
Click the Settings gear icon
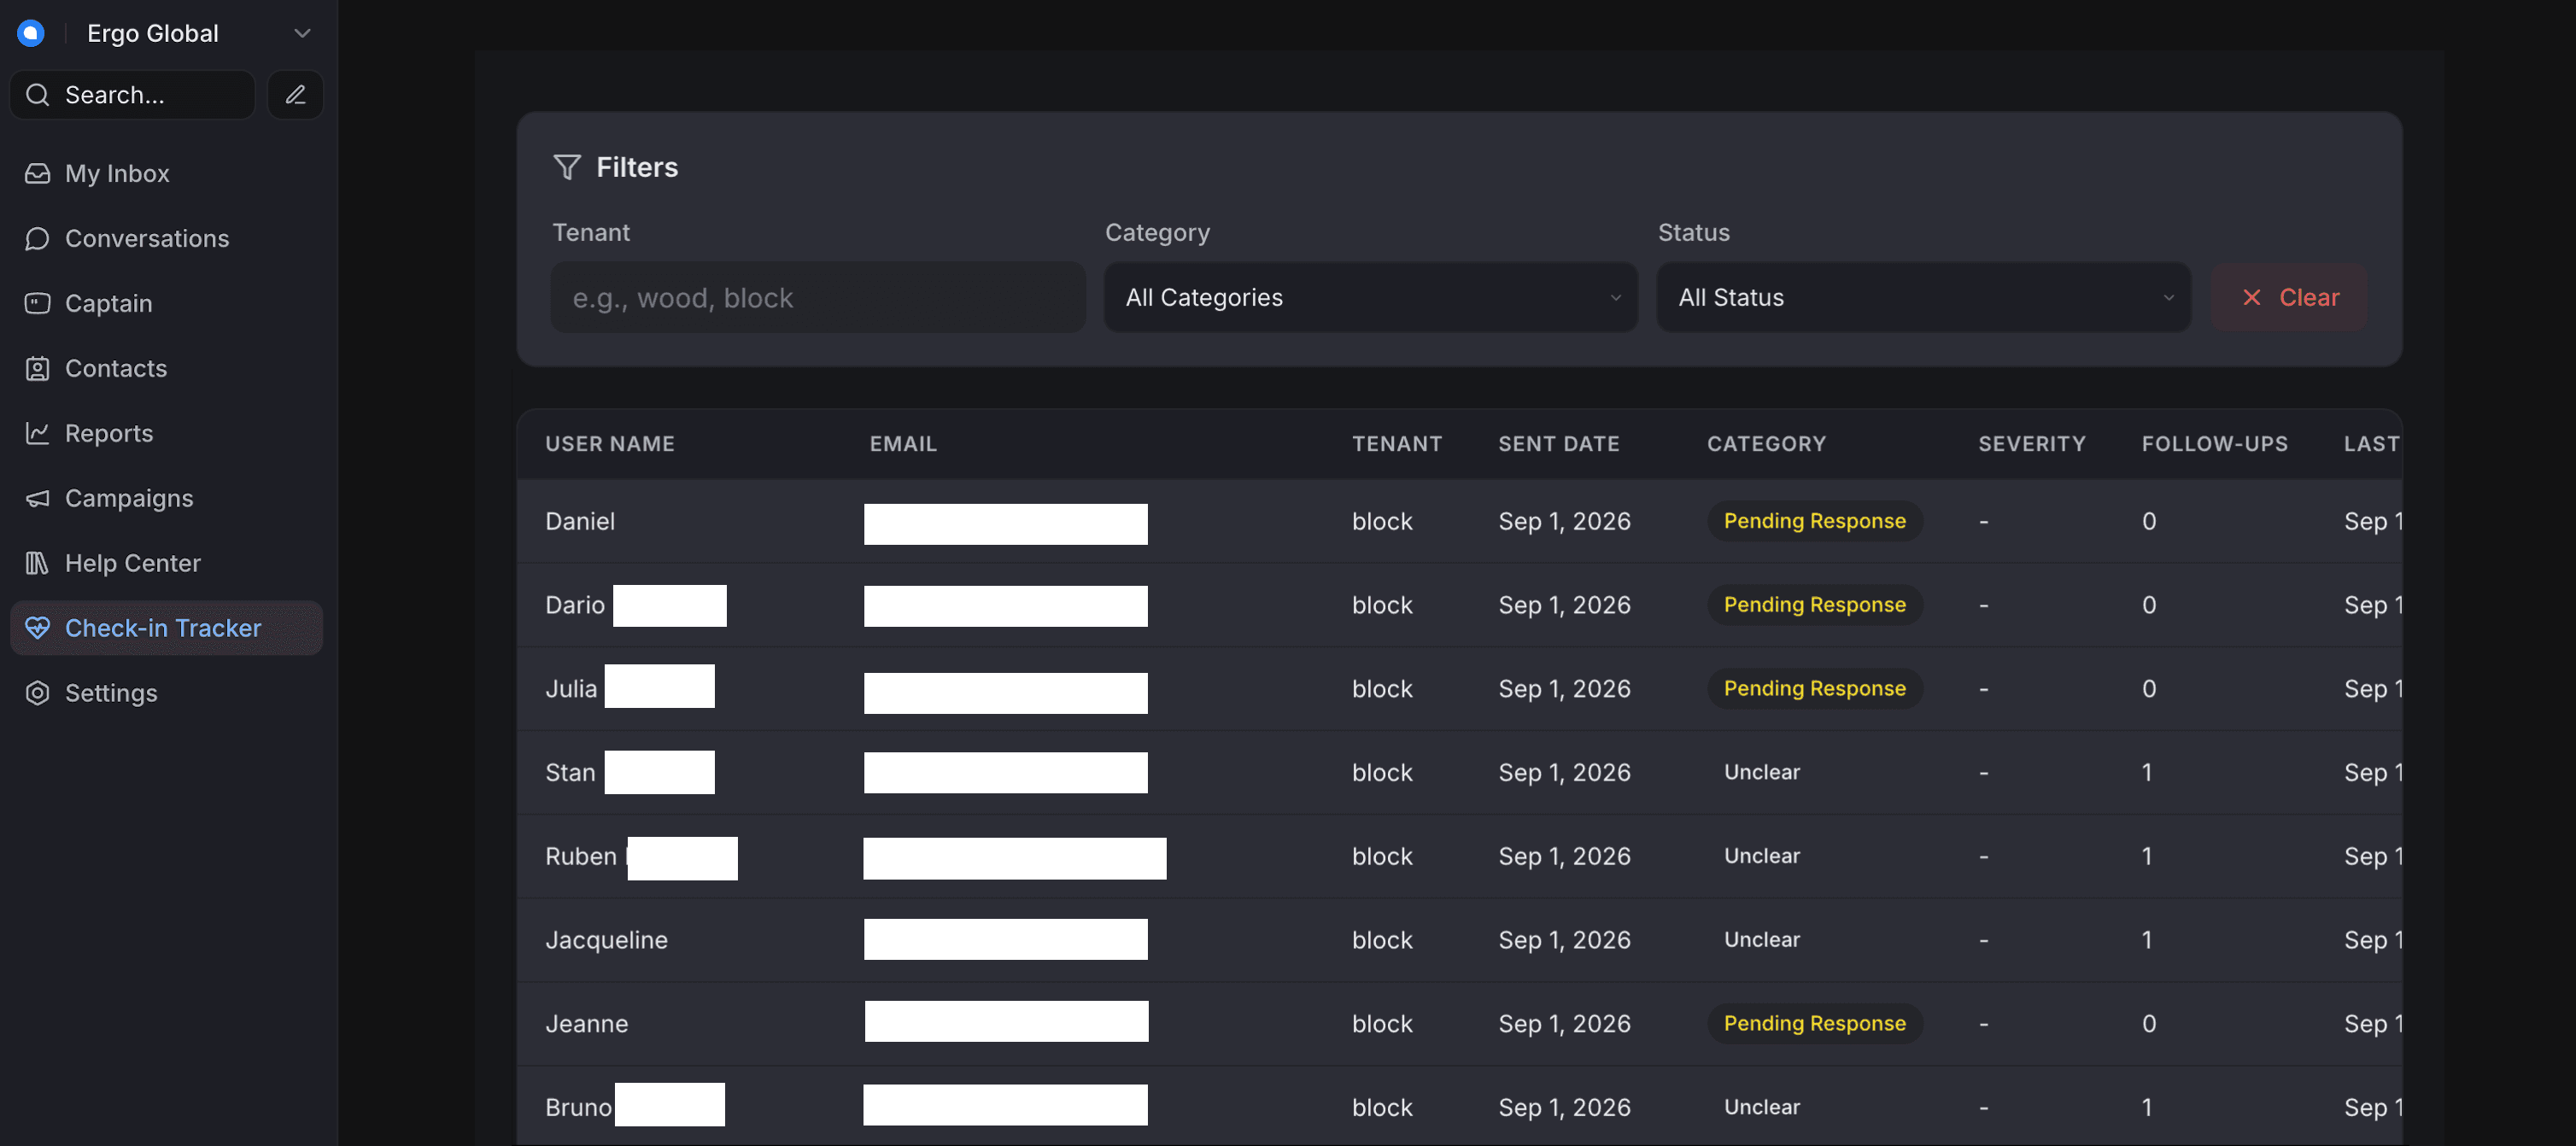click(37, 693)
